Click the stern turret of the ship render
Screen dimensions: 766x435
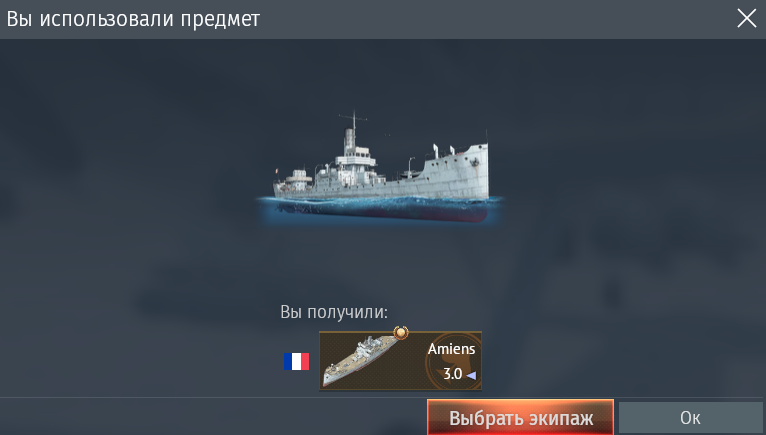pos(299,177)
